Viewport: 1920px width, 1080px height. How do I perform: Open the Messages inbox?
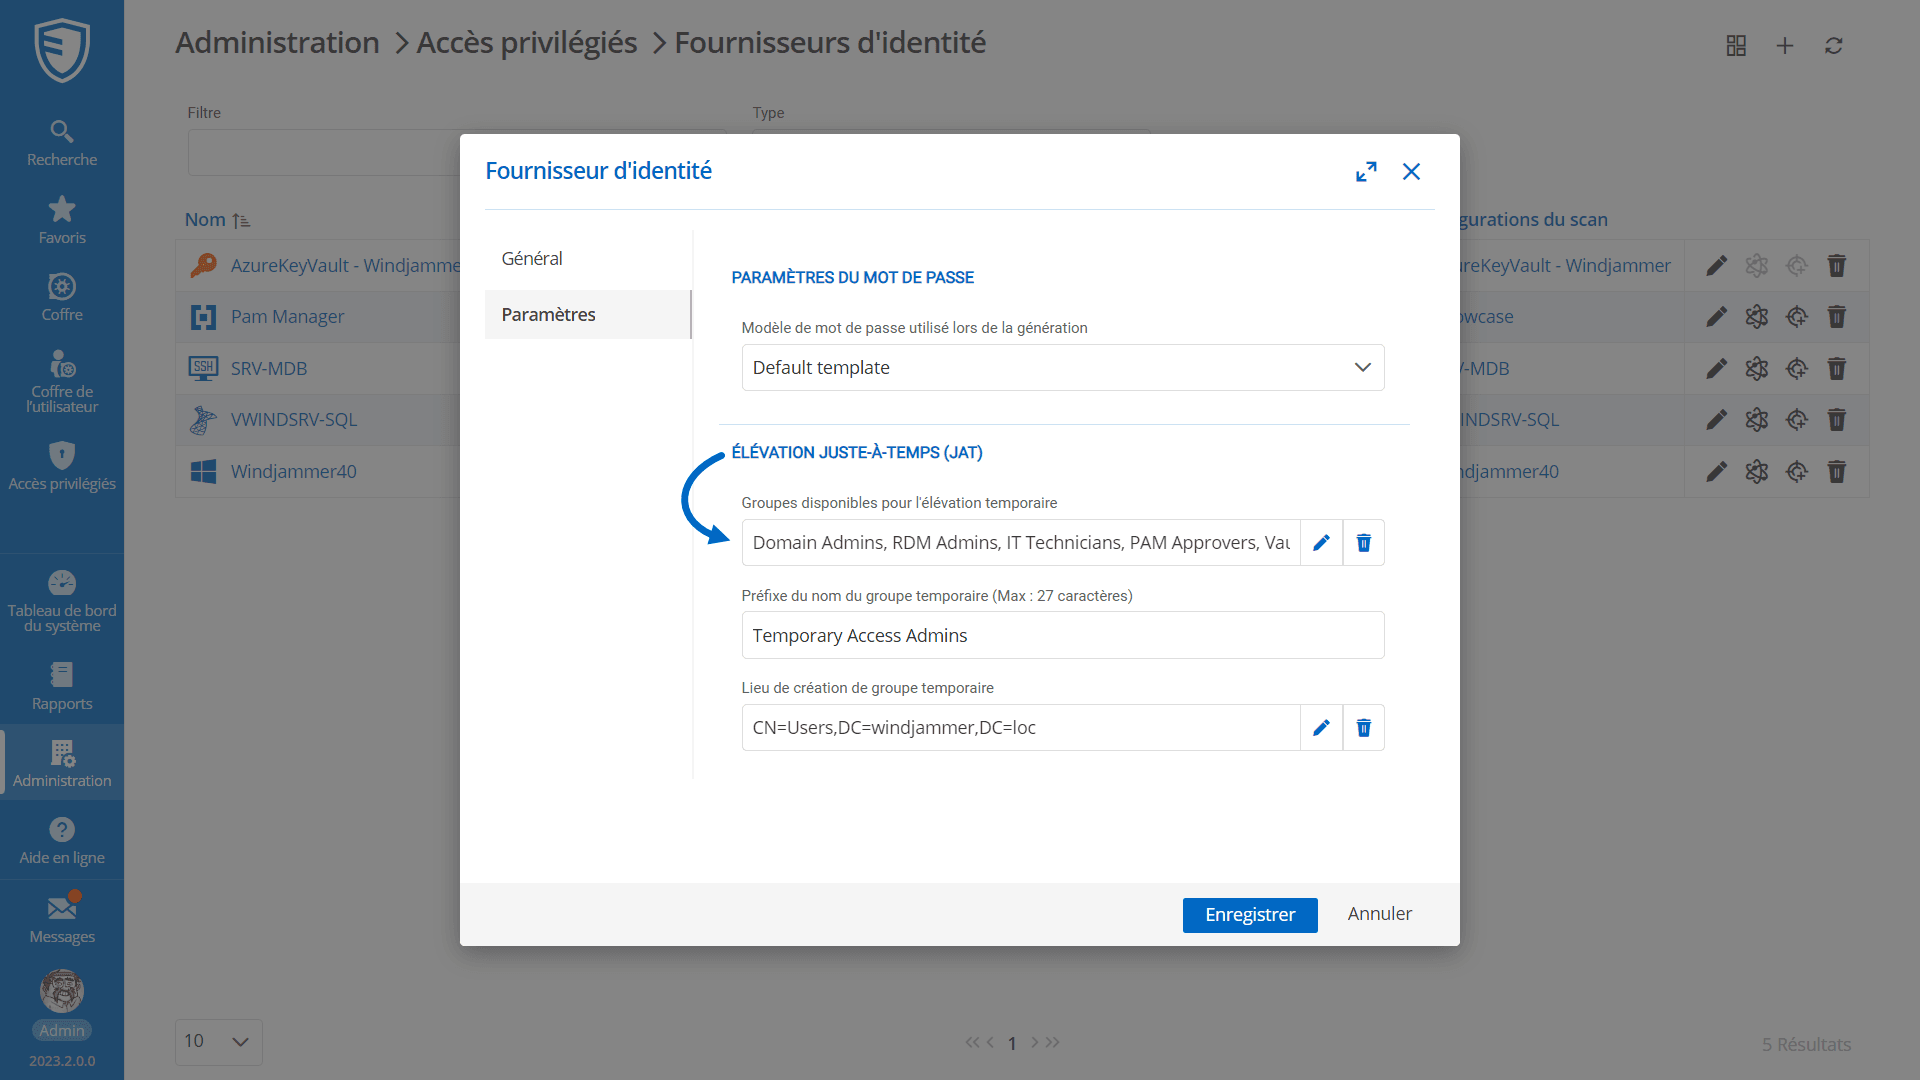pyautogui.click(x=62, y=920)
